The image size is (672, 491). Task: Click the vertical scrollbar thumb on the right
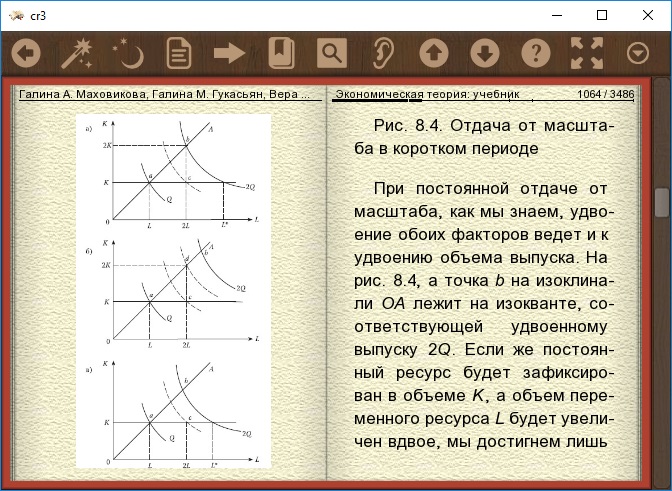(661, 203)
